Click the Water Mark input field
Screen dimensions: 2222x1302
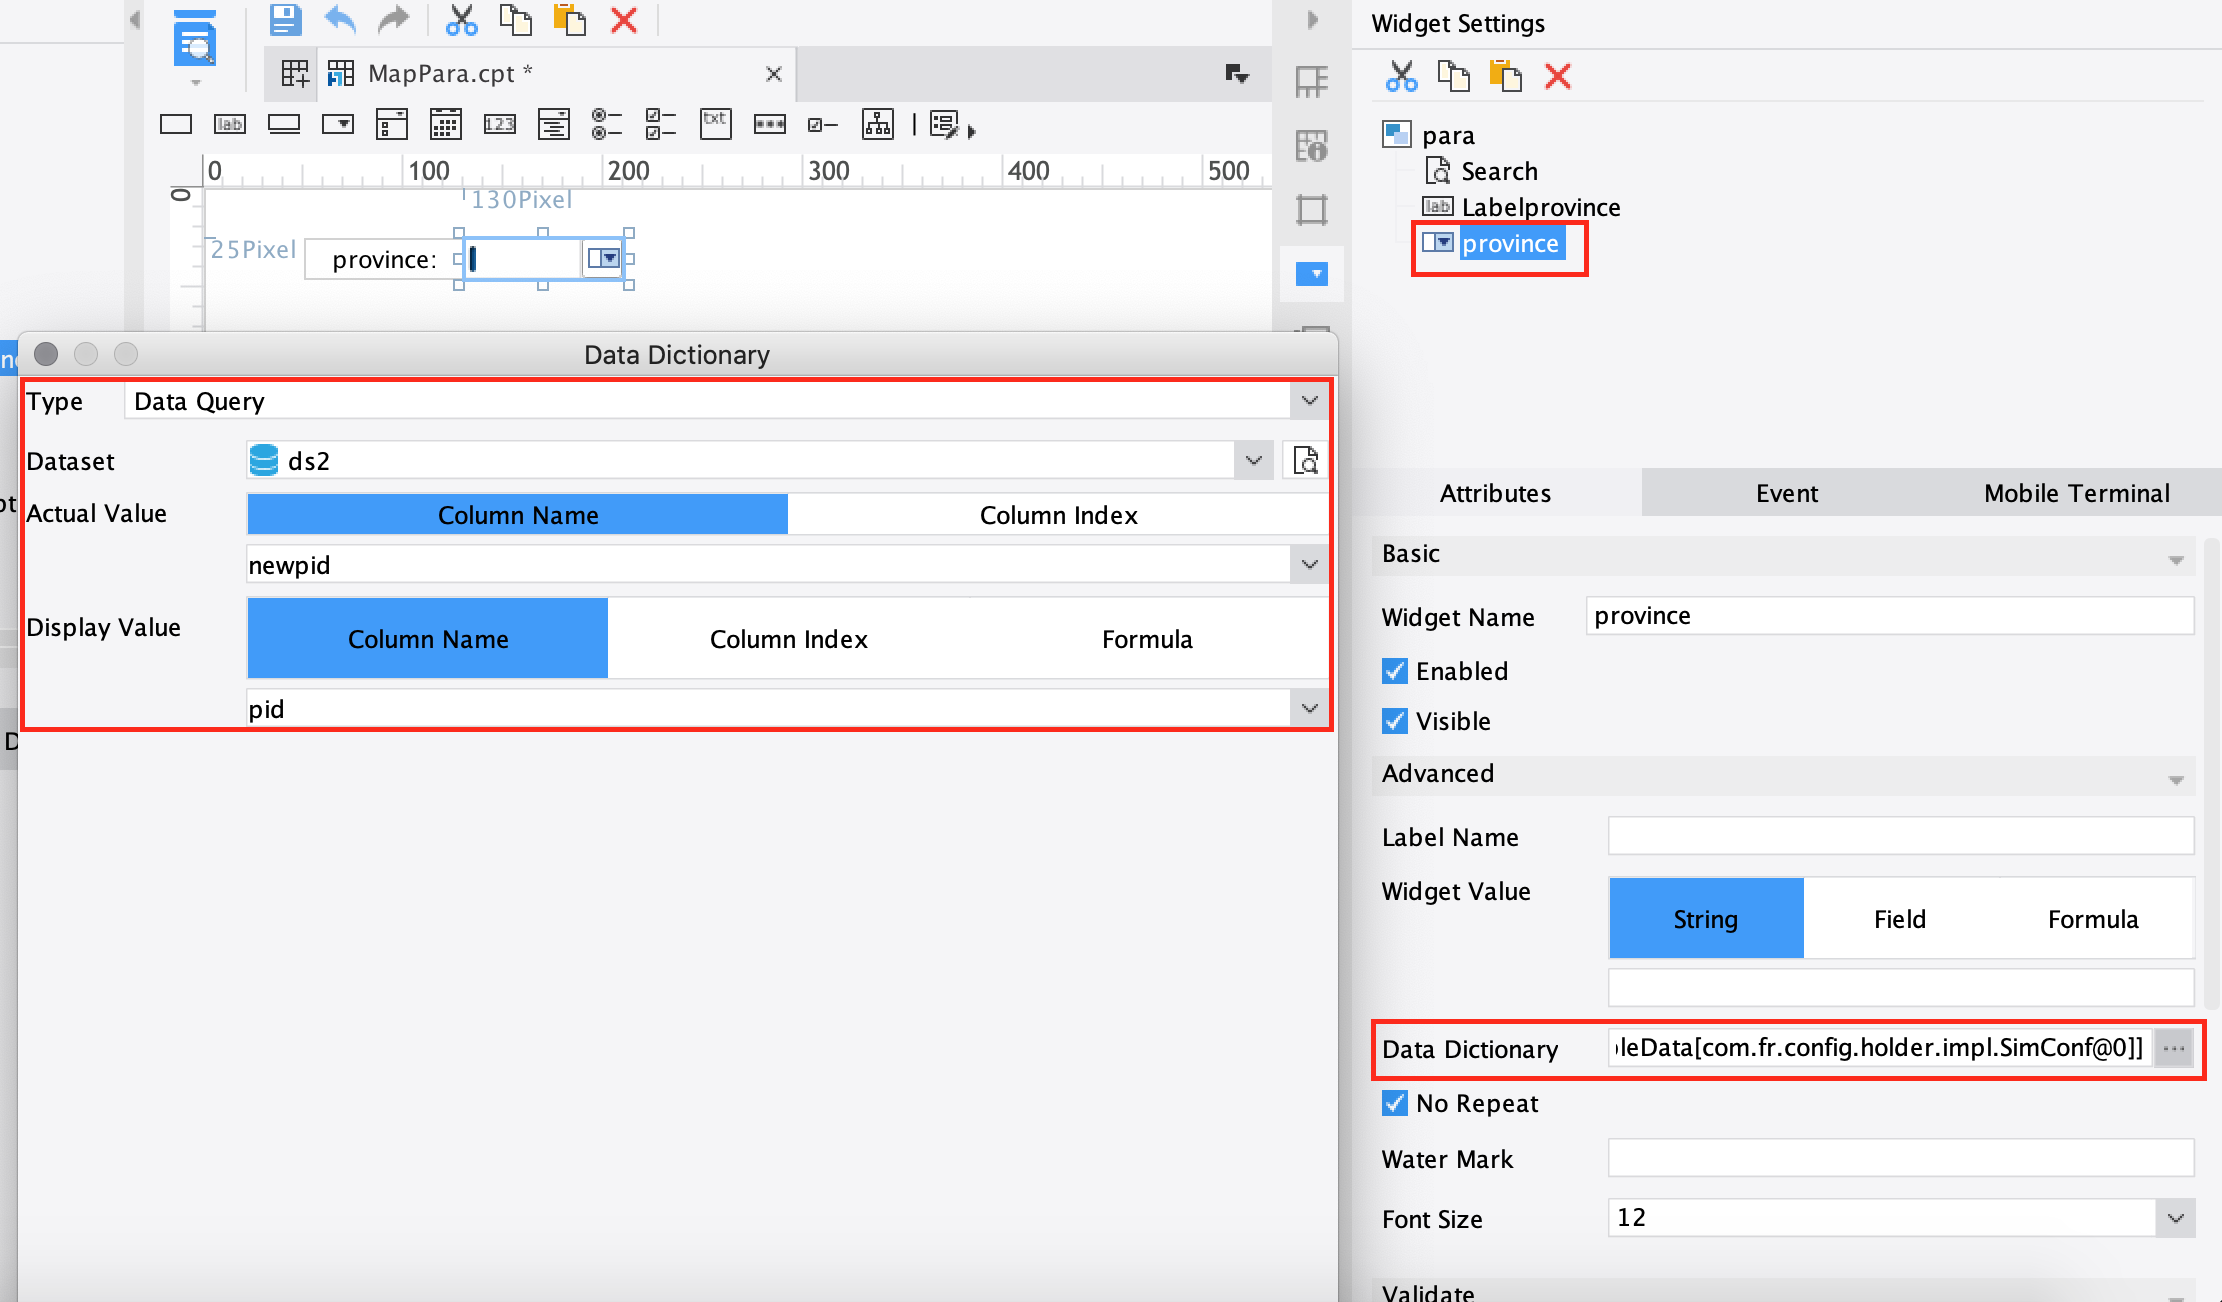pos(1901,1158)
